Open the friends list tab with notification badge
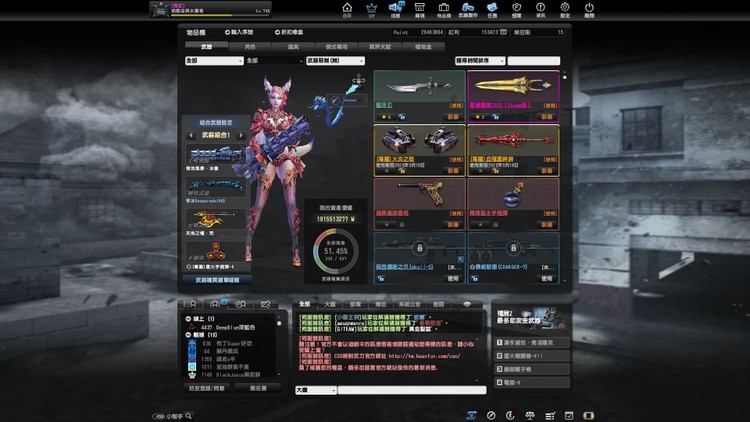 click(x=217, y=304)
